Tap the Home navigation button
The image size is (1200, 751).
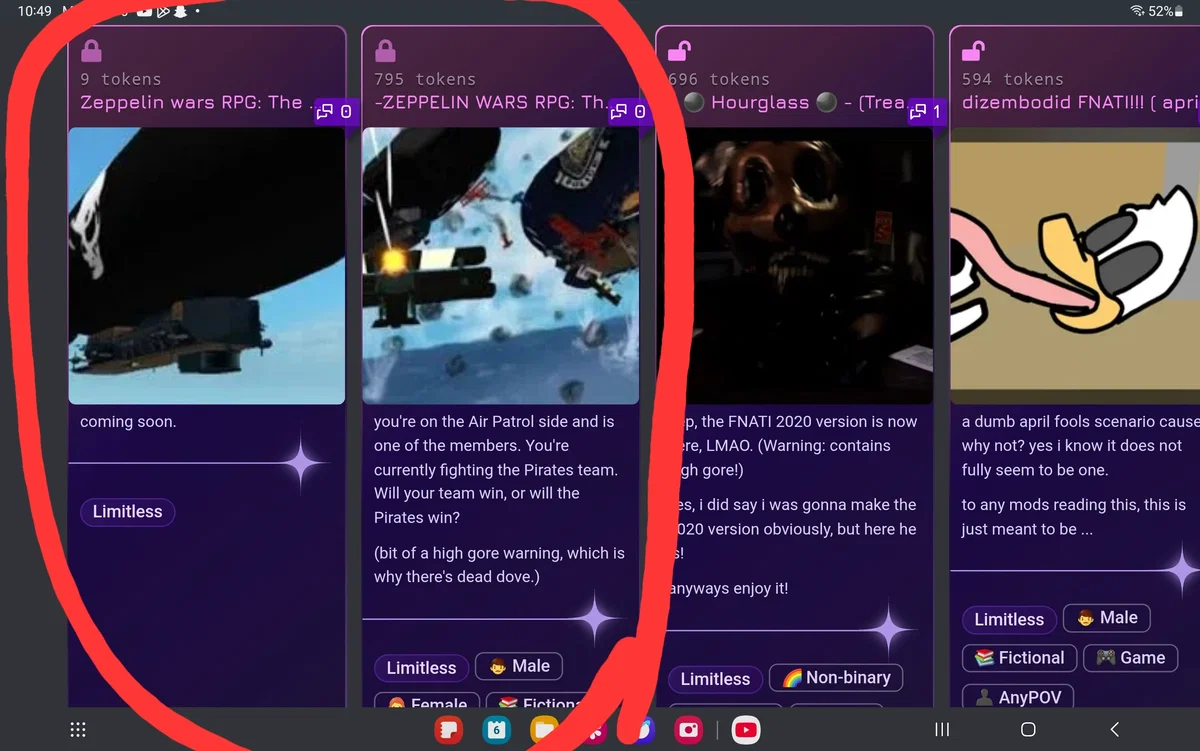pyautogui.click(x=1028, y=730)
